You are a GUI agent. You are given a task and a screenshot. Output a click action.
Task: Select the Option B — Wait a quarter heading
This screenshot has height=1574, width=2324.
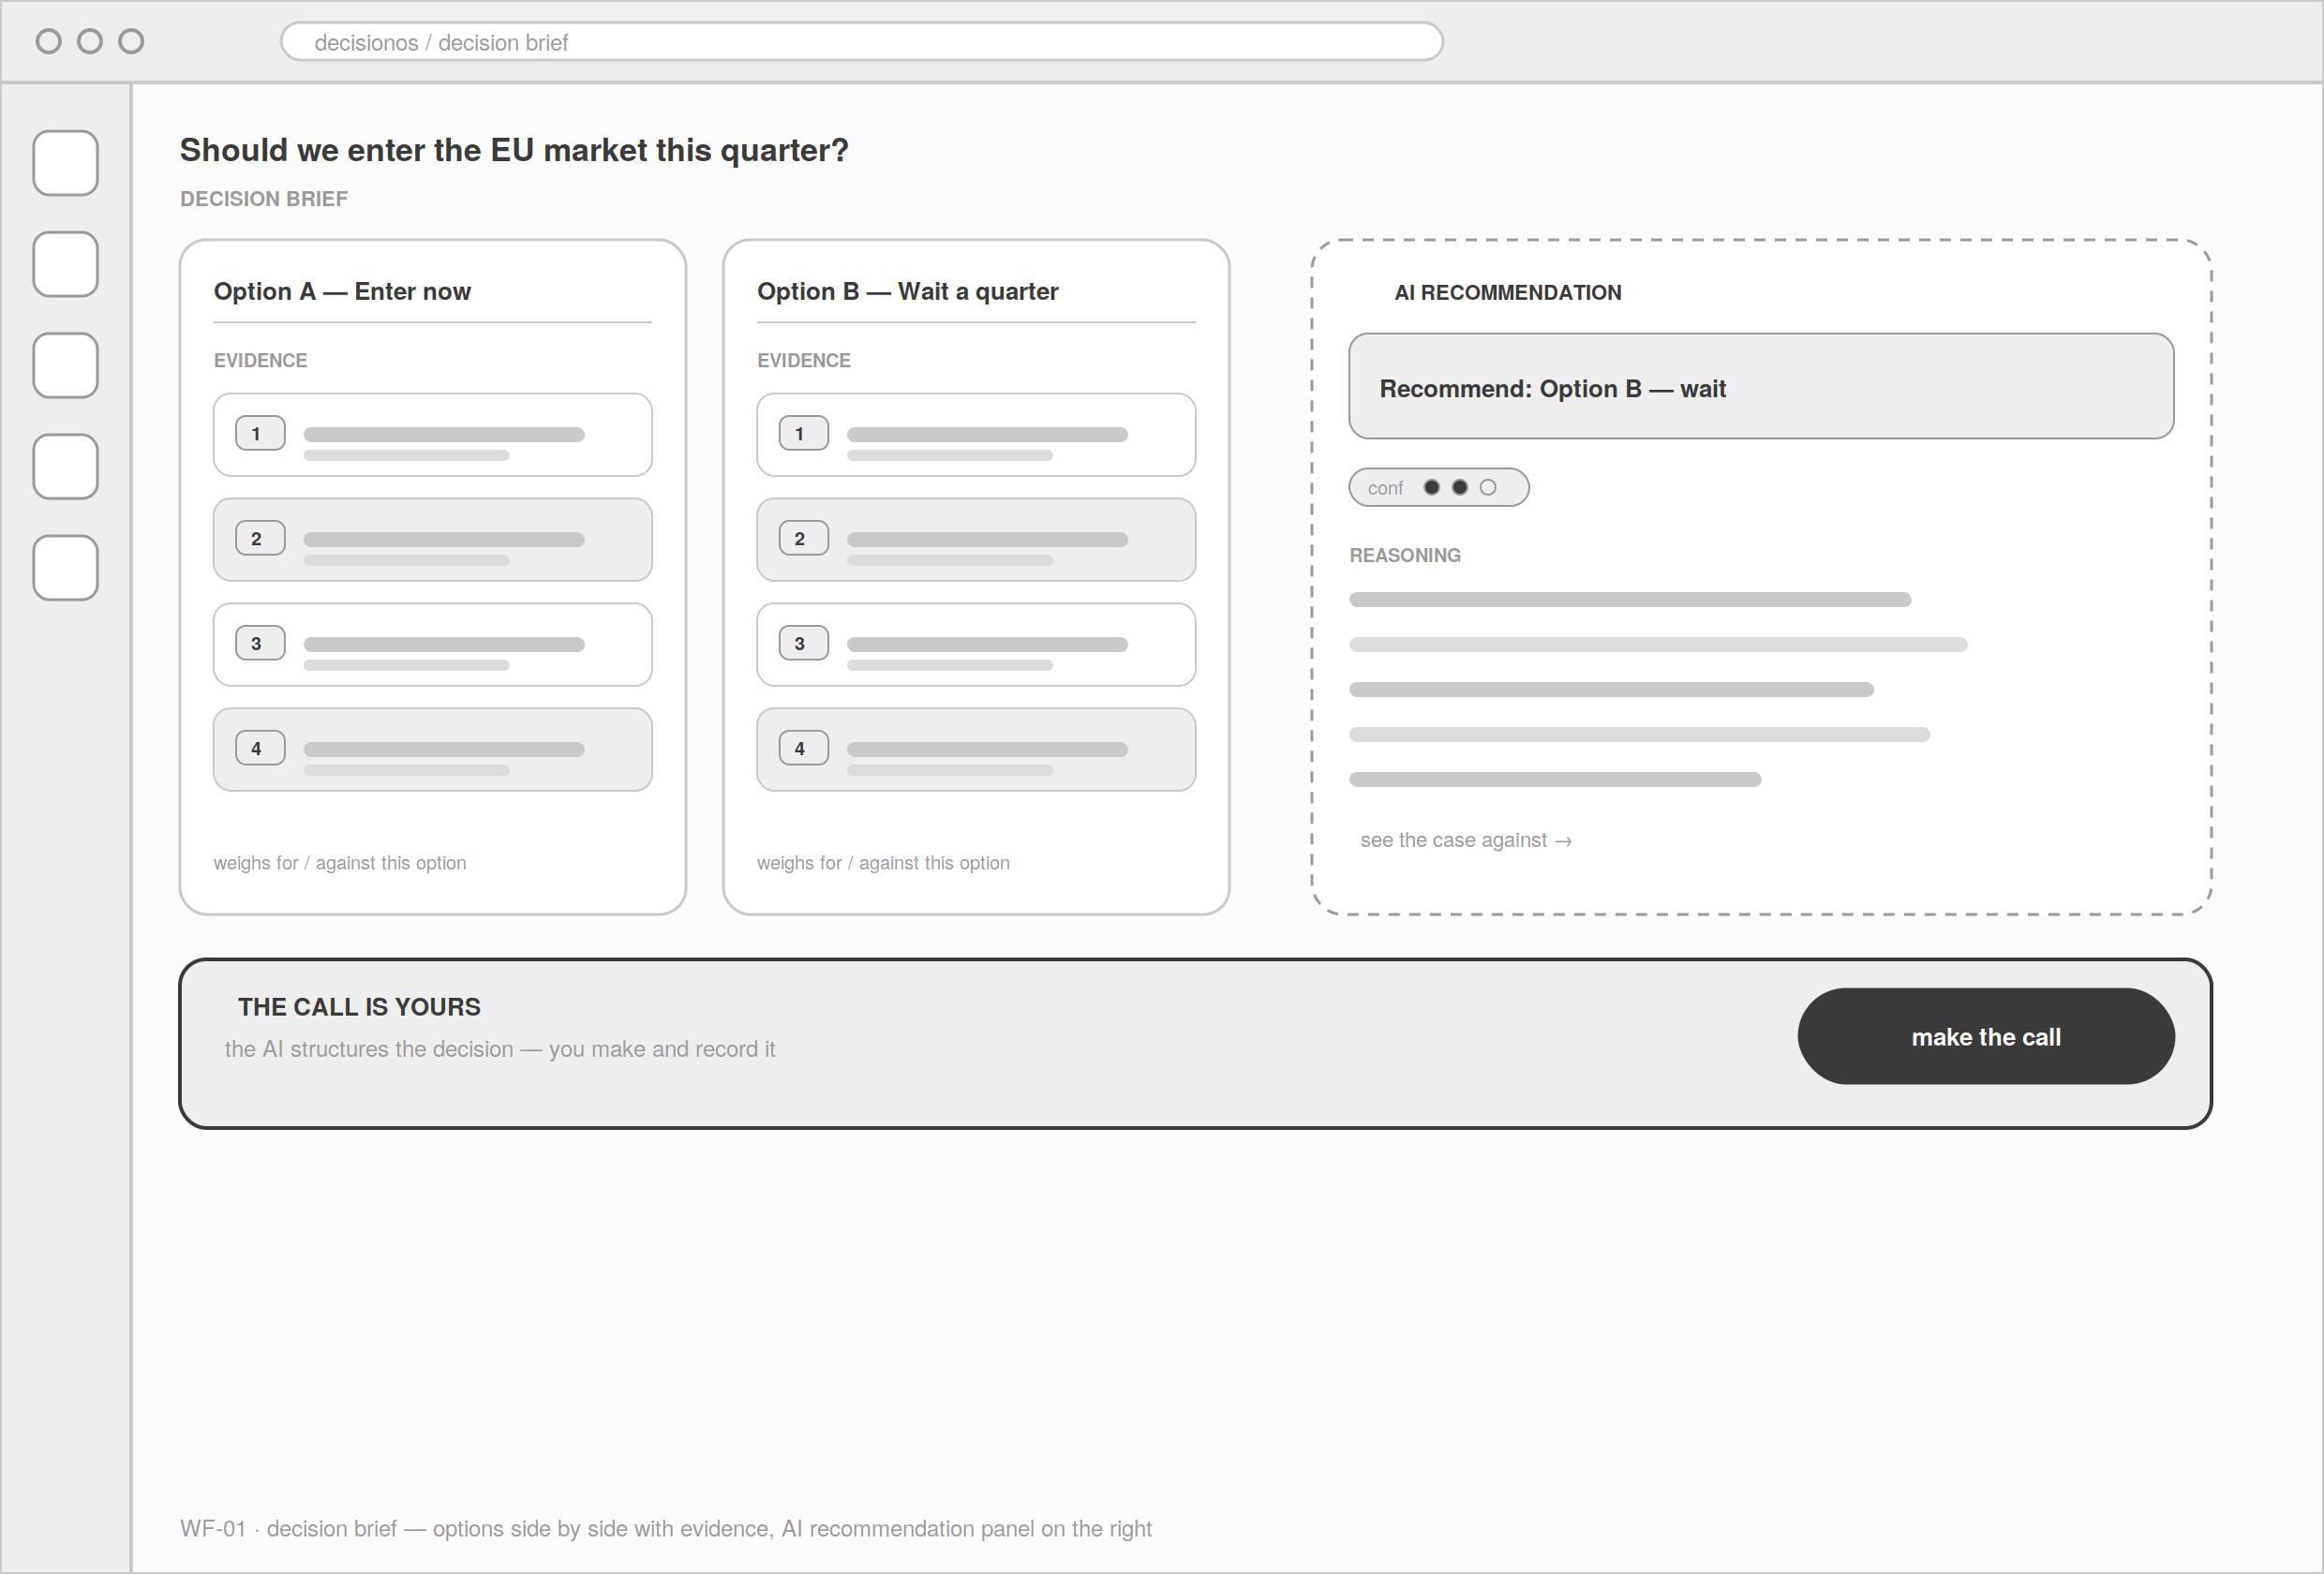click(907, 291)
